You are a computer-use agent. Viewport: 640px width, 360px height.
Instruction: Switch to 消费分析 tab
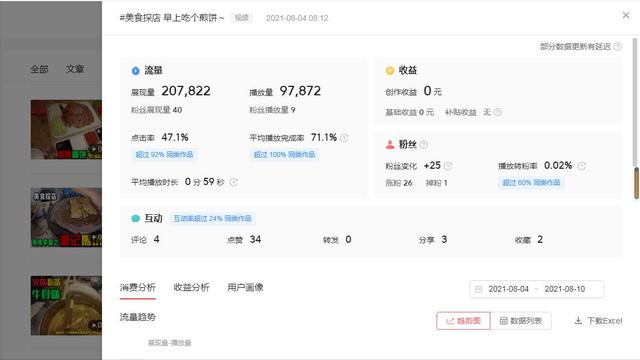138,287
